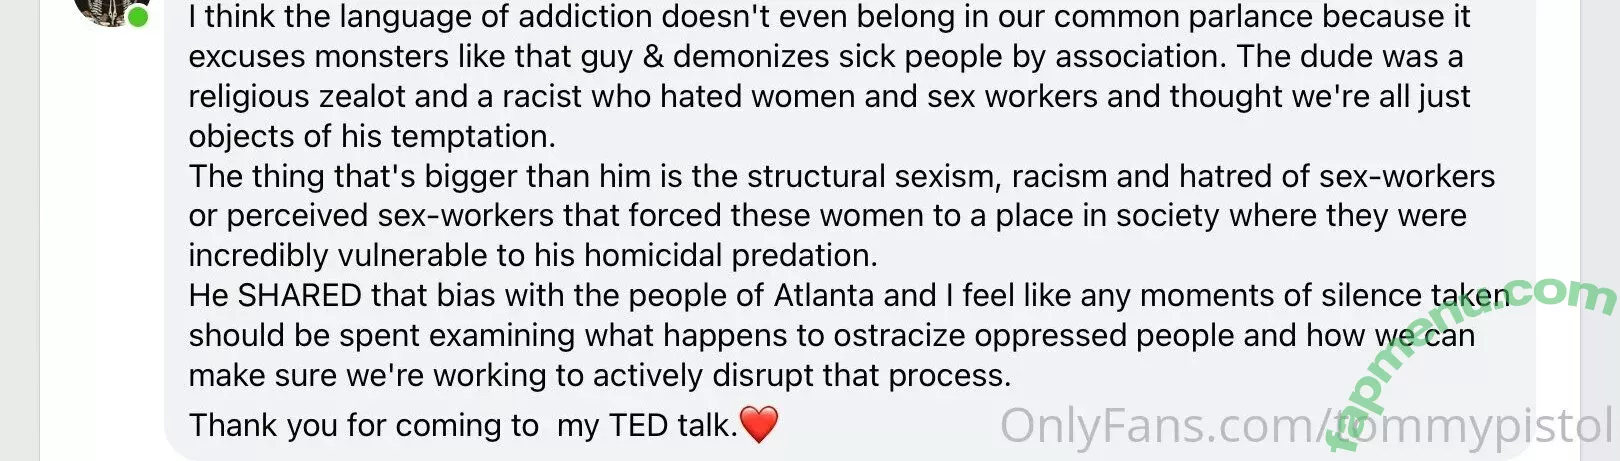This screenshot has width=1620, height=461.
Task: Click the ampersand symbol in the comment
Action: [x=653, y=57]
